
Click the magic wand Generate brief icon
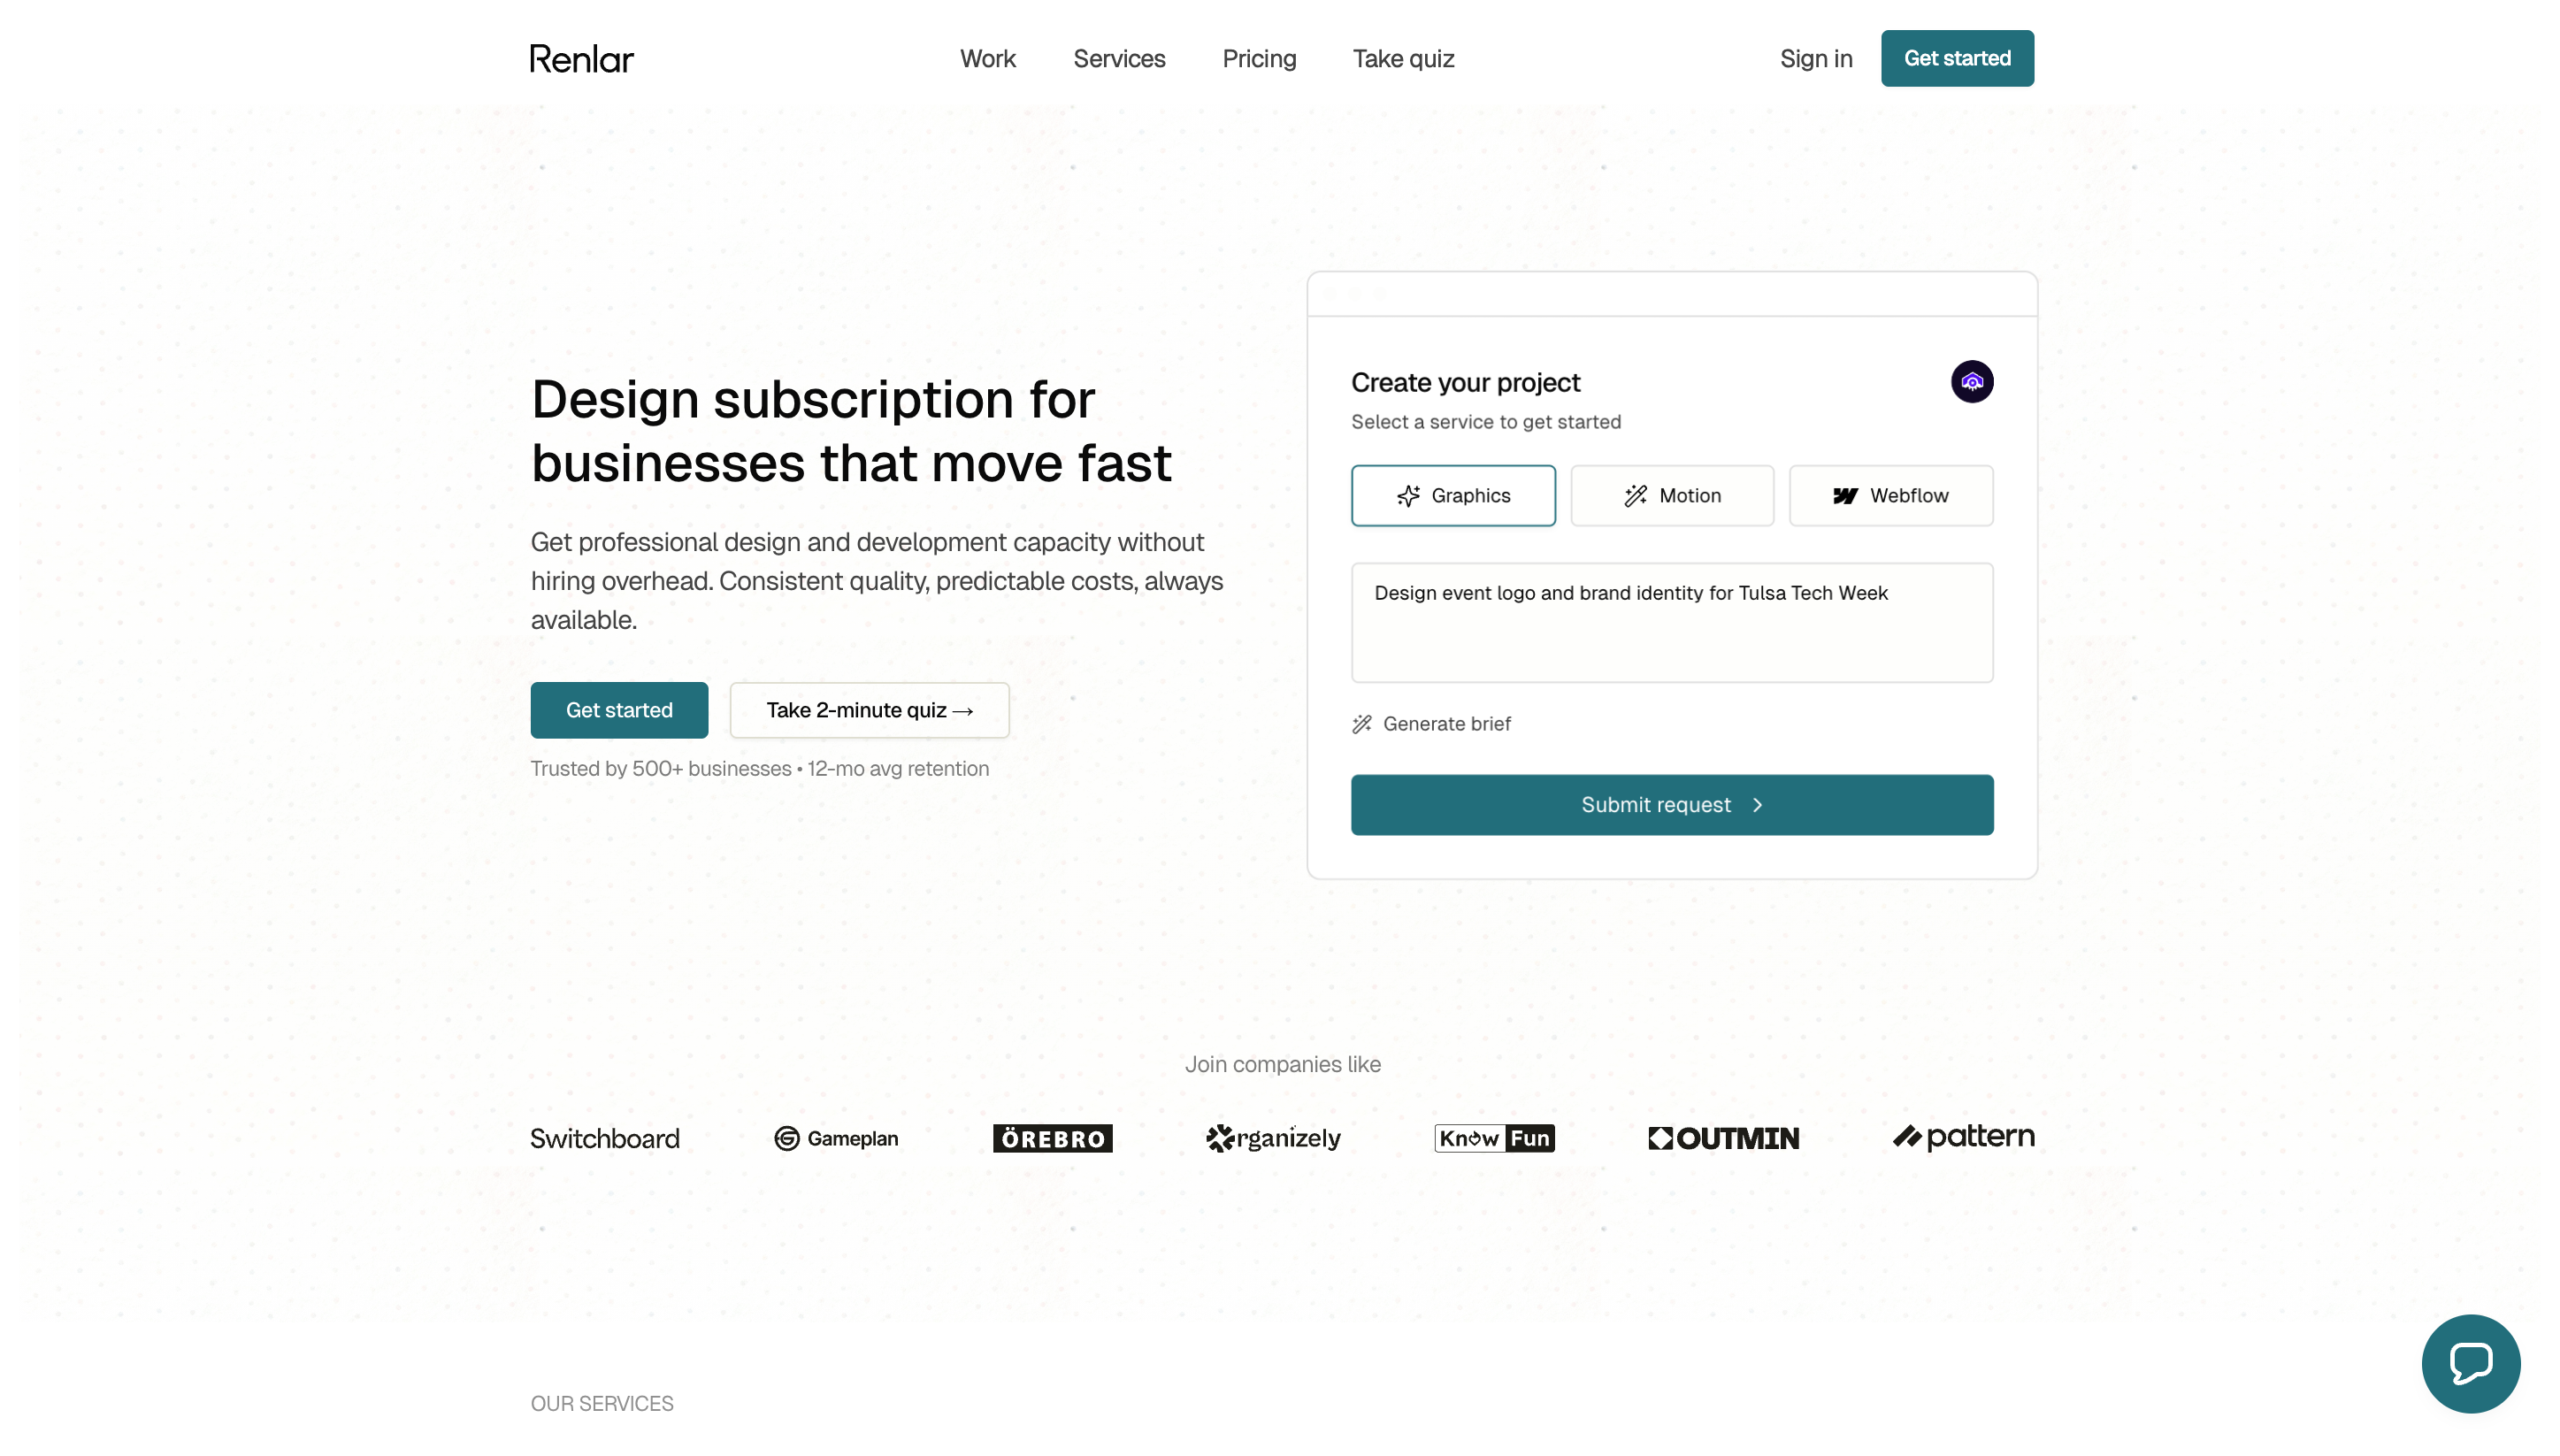pyautogui.click(x=1361, y=724)
